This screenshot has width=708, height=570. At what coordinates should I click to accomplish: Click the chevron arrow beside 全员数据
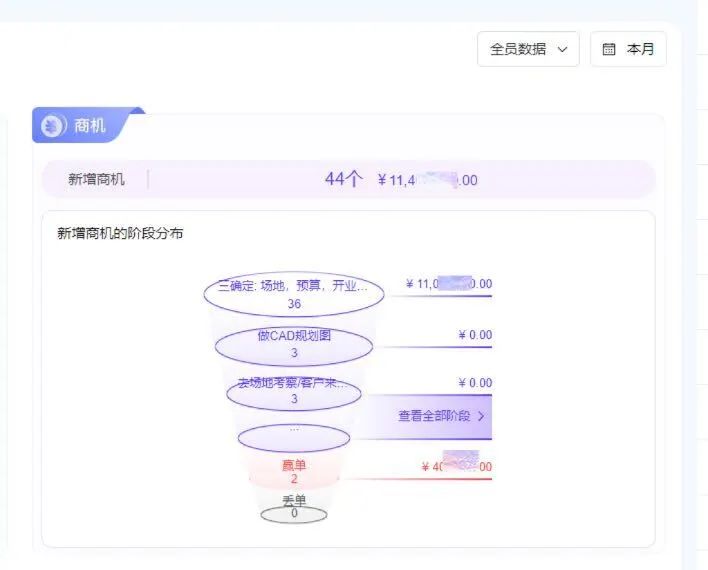coord(562,49)
